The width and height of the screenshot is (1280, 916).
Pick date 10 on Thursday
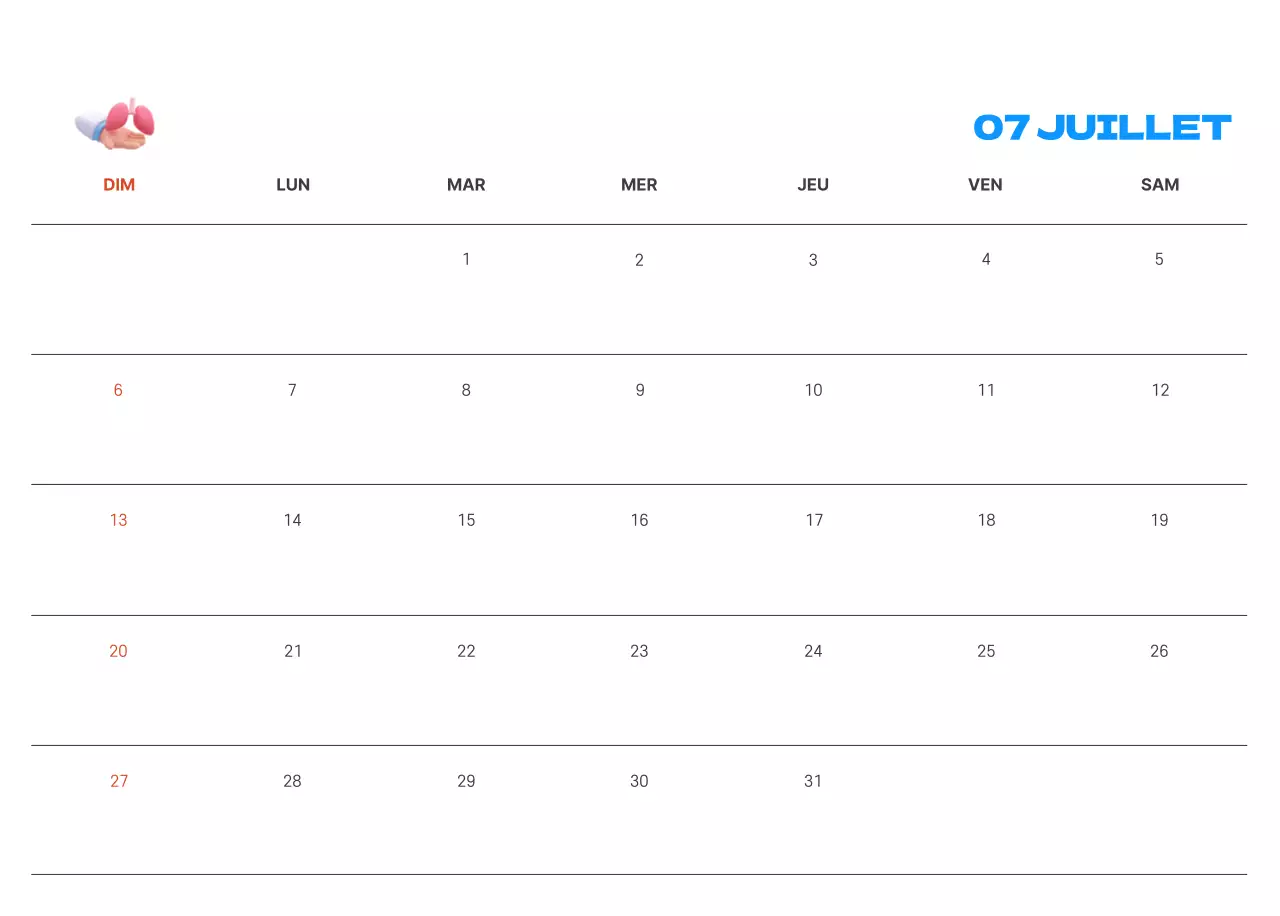tap(813, 390)
